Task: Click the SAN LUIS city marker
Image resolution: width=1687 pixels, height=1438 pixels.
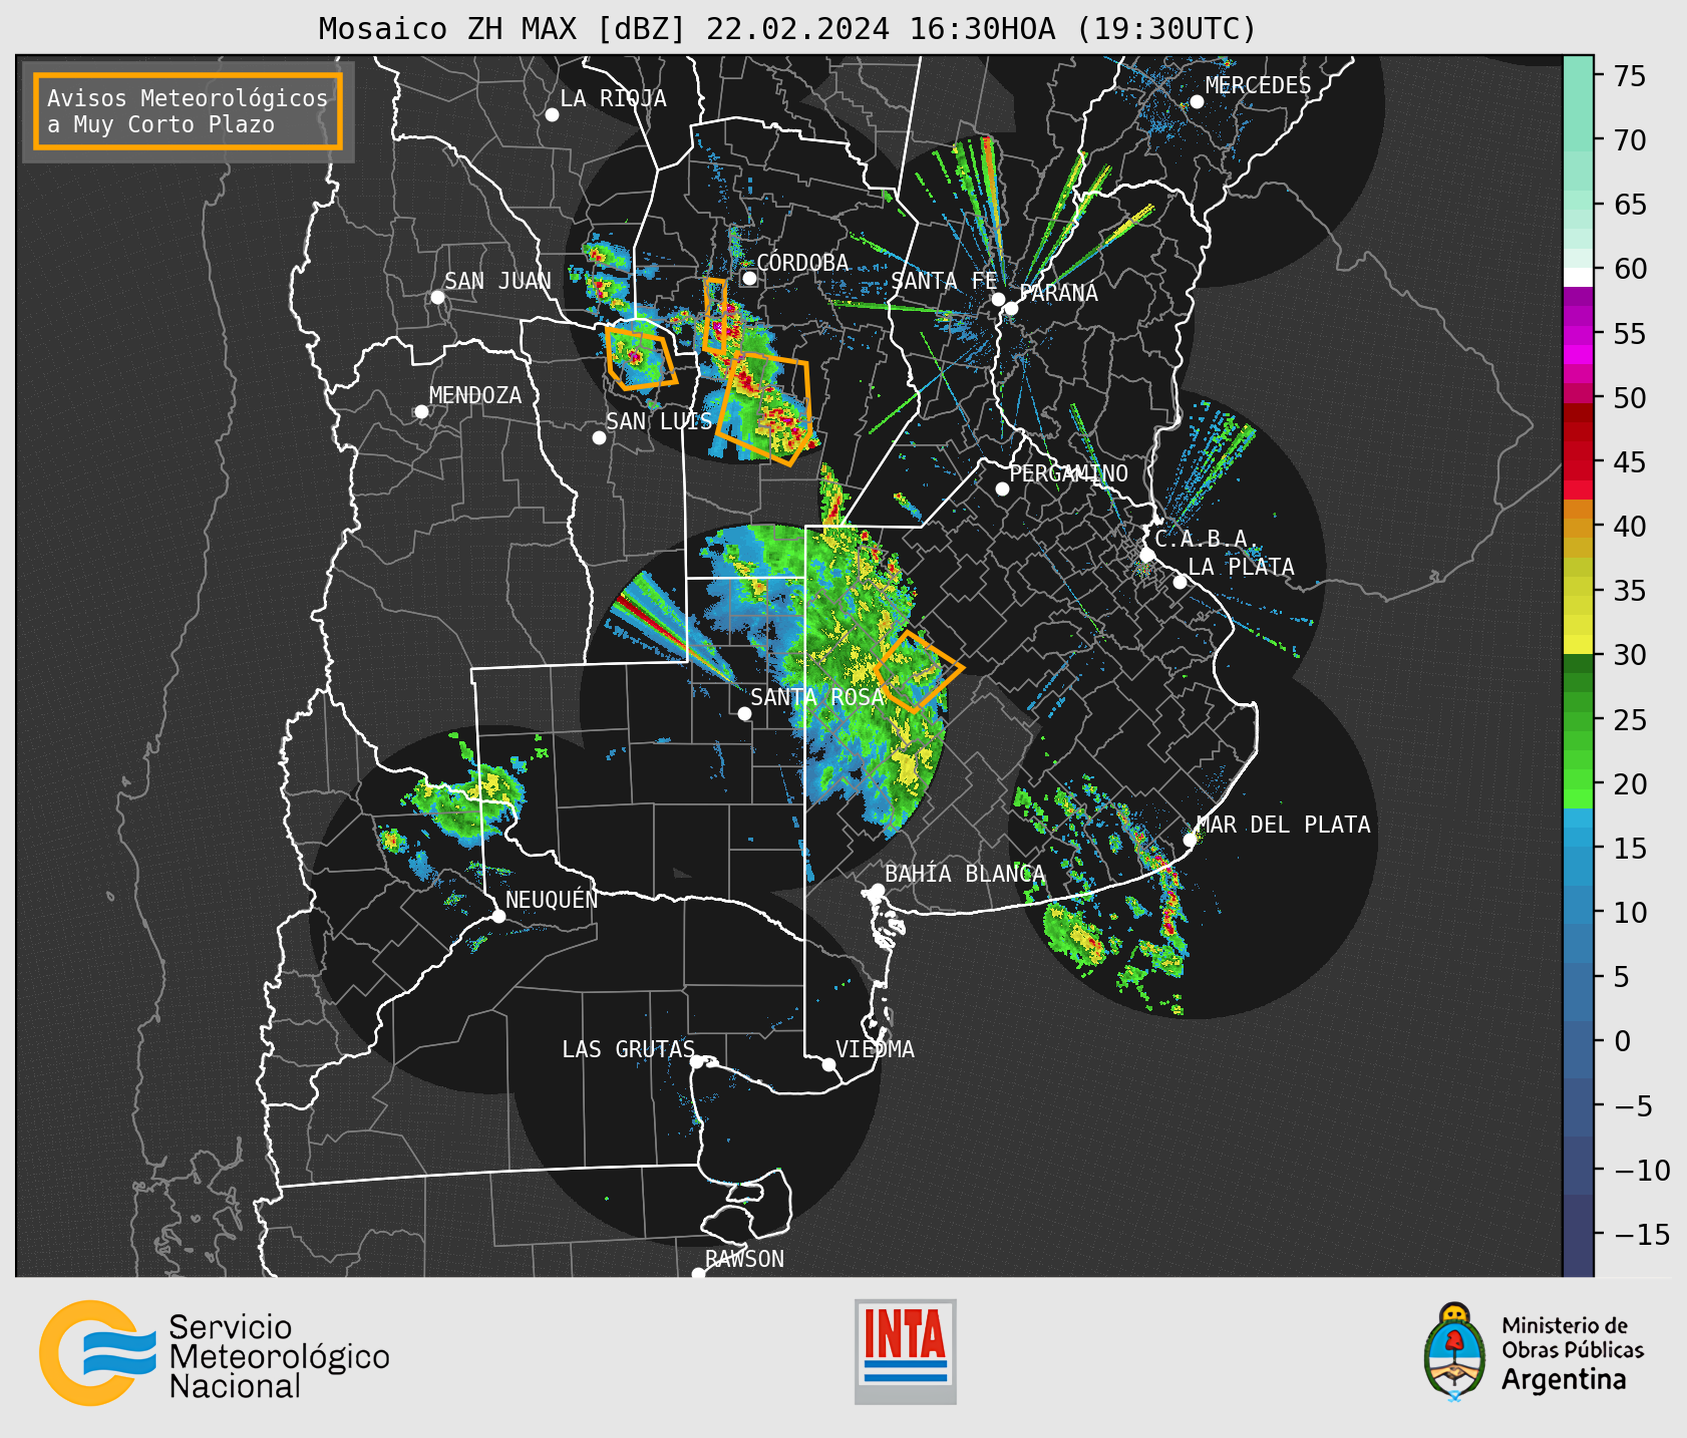Action: (x=599, y=438)
